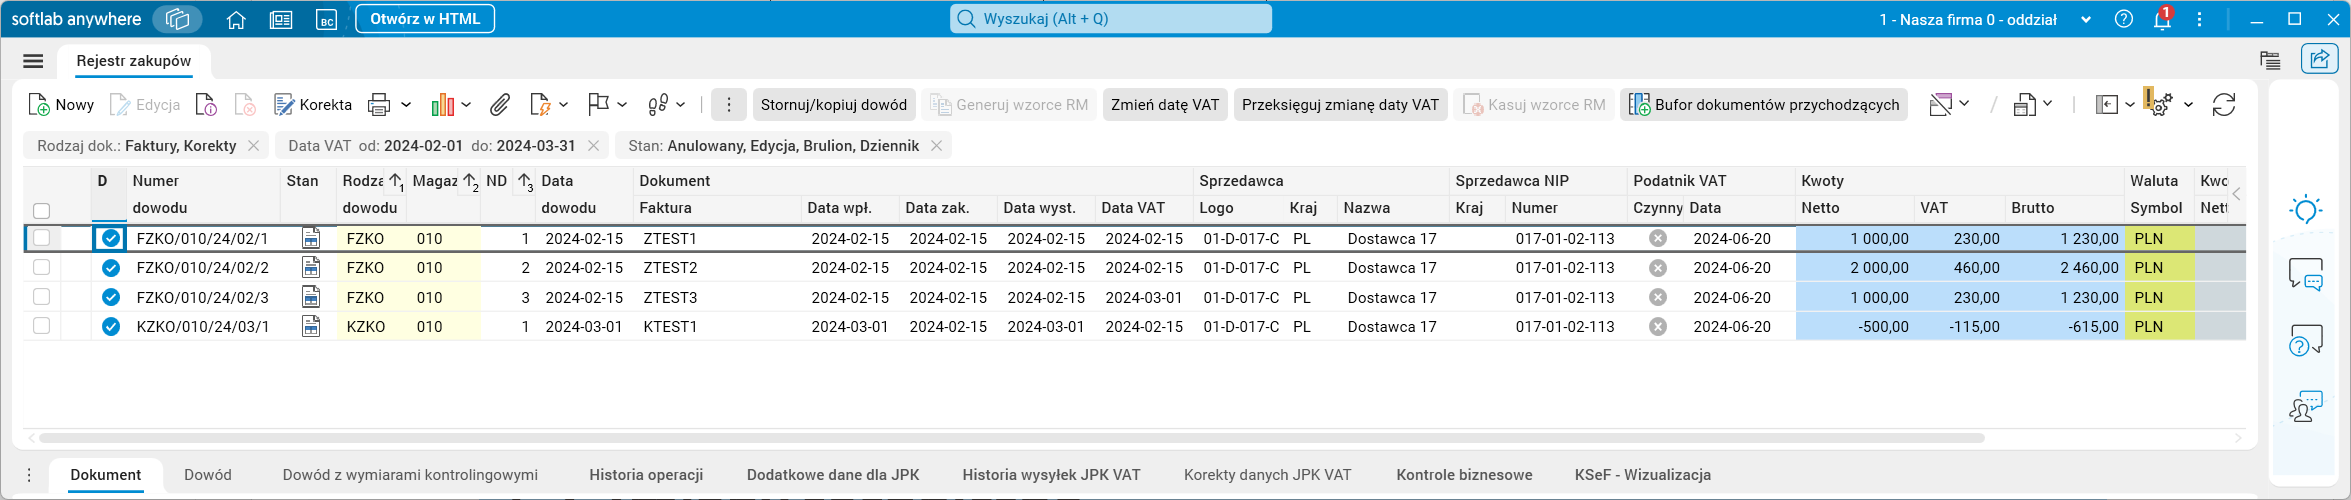Click the Zmień datę VAT button
This screenshot has width=2351, height=500.
[x=1165, y=105]
